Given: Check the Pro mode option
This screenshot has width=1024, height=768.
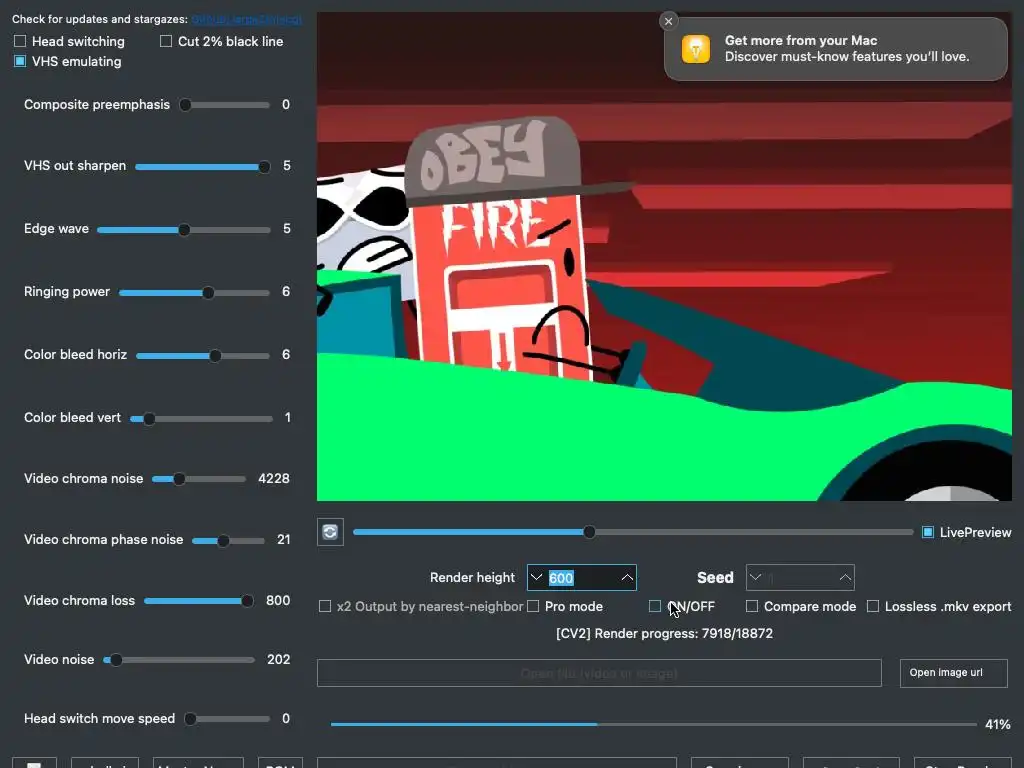Looking at the screenshot, I should 533,607.
